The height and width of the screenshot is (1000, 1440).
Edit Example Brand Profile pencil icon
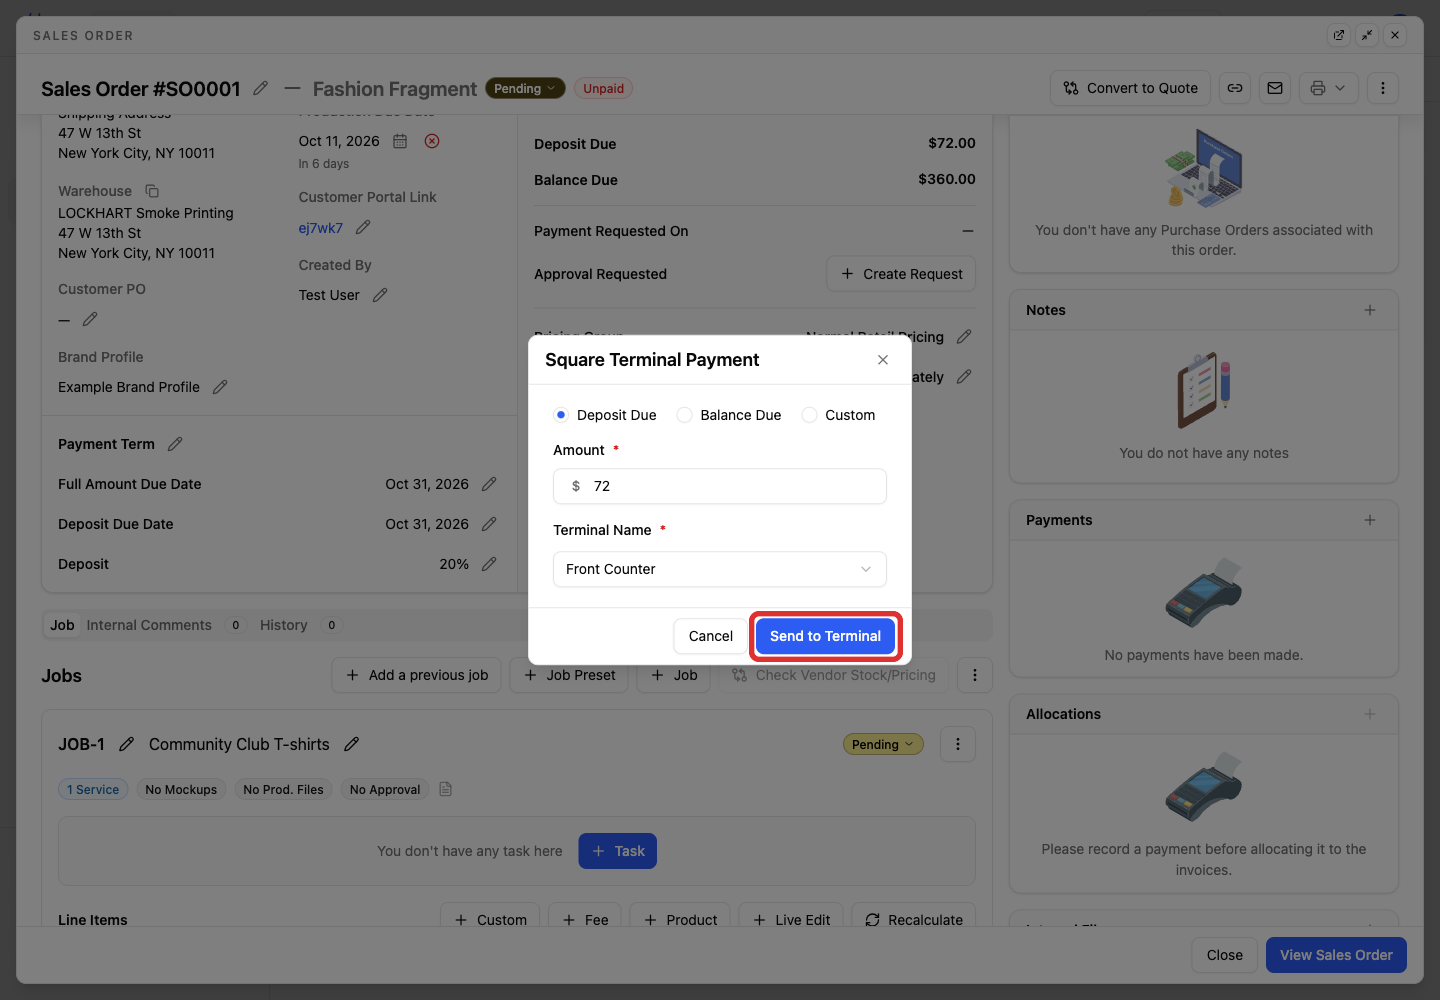tap(220, 387)
